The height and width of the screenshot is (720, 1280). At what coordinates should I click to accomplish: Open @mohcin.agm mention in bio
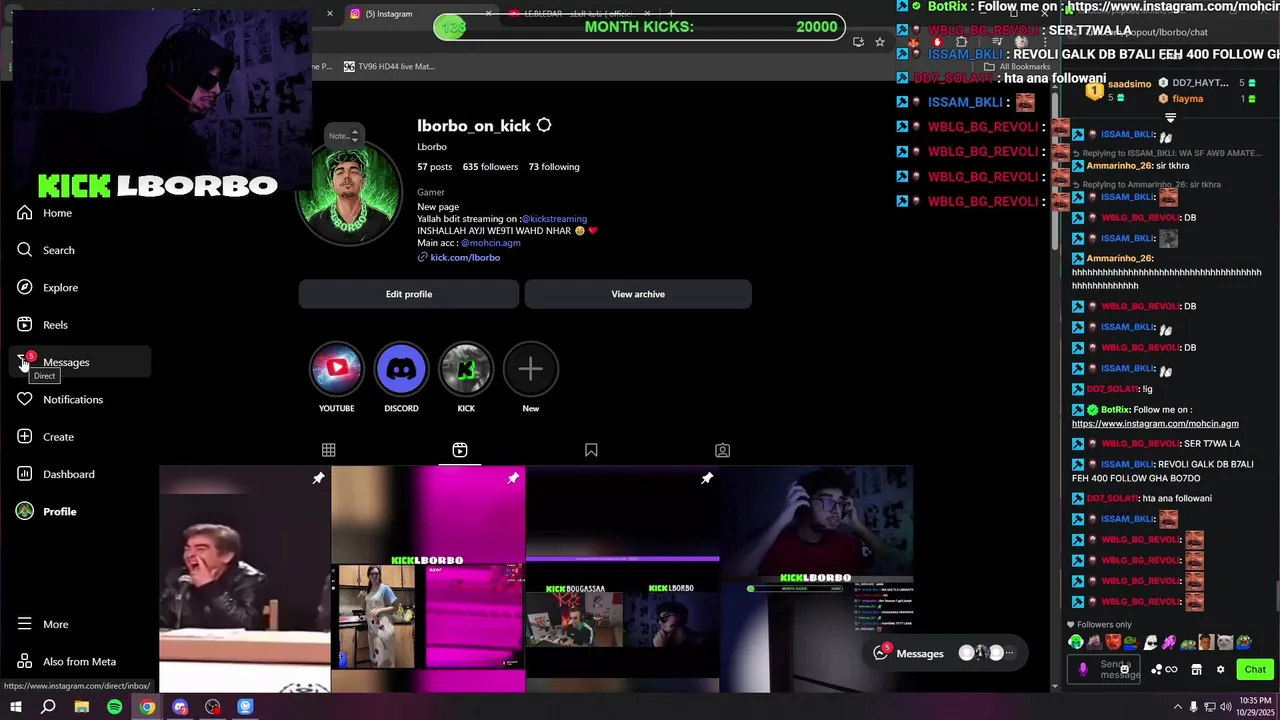point(490,243)
